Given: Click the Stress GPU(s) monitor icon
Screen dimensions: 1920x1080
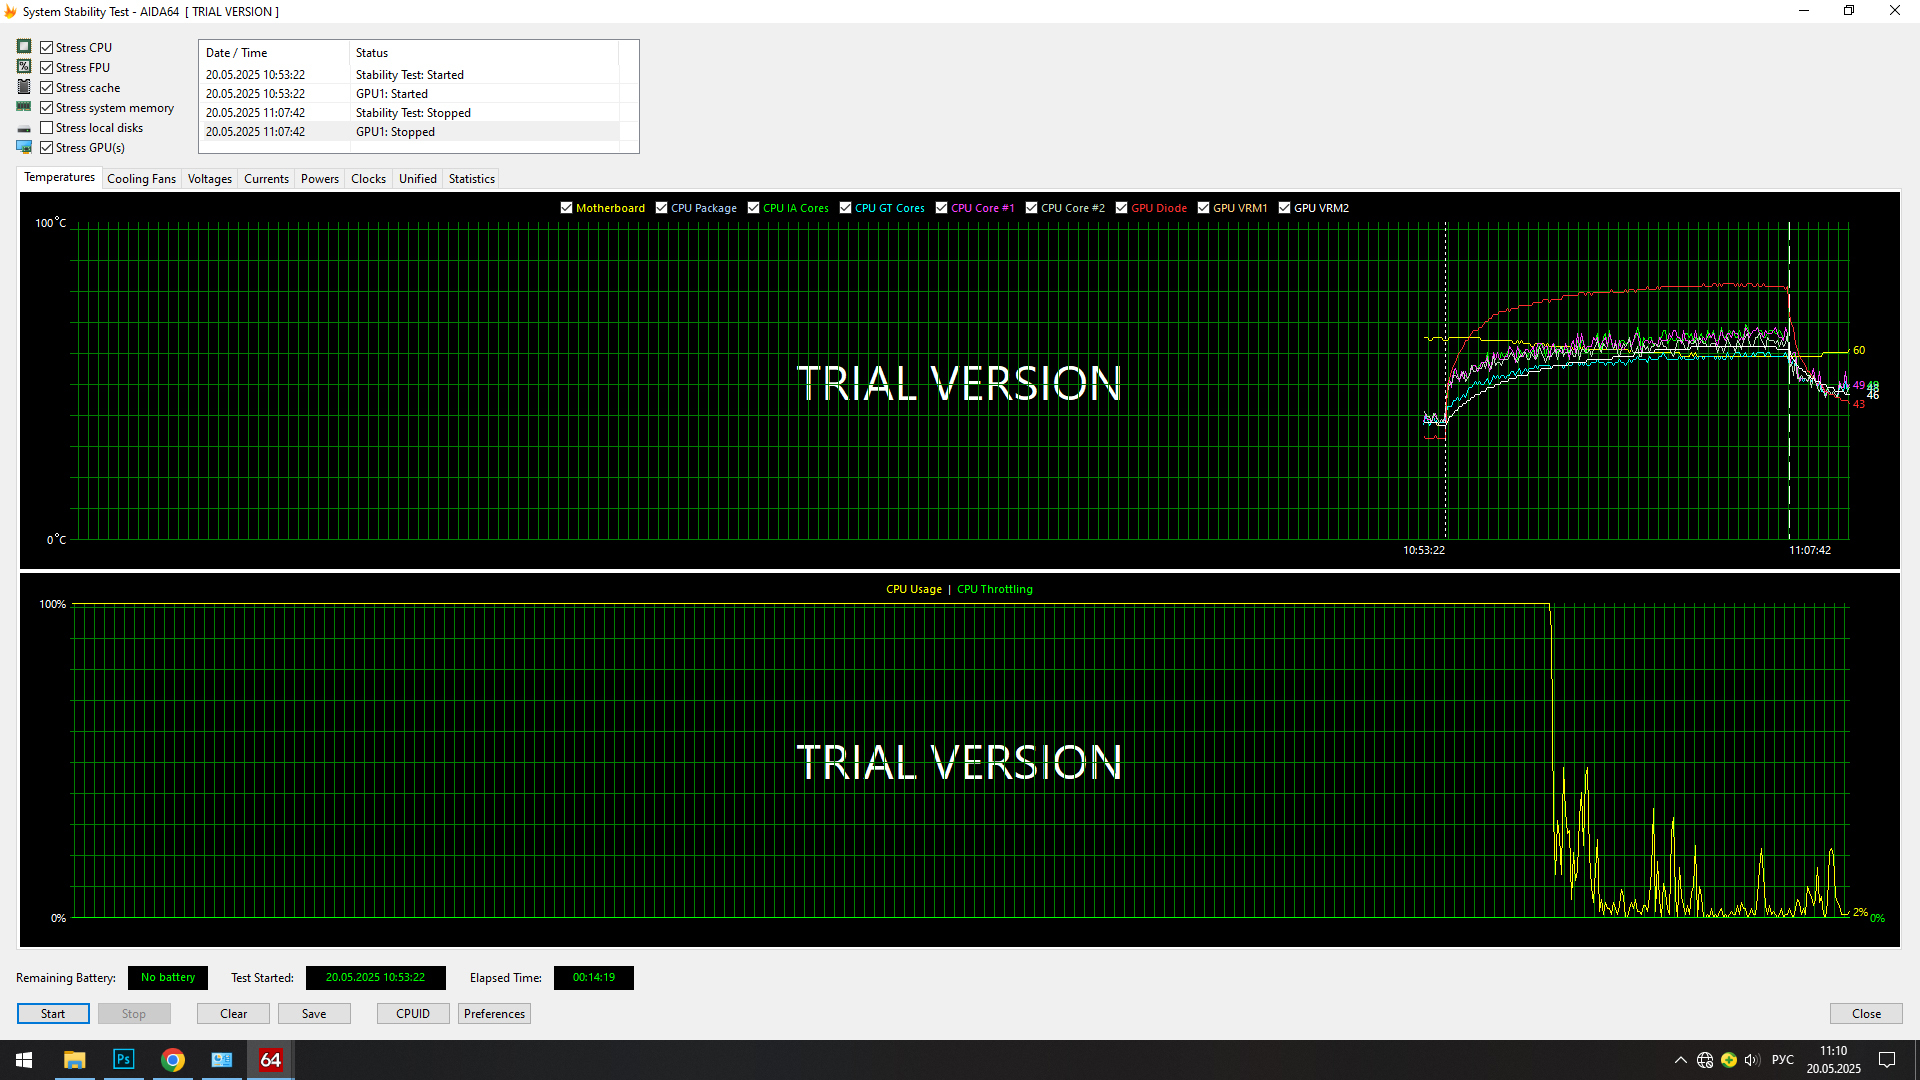Looking at the screenshot, I should (x=24, y=147).
